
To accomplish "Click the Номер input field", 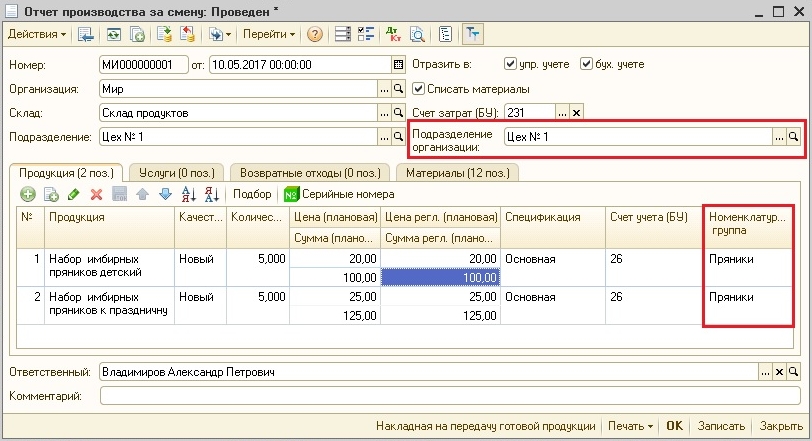I will tap(143, 65).
